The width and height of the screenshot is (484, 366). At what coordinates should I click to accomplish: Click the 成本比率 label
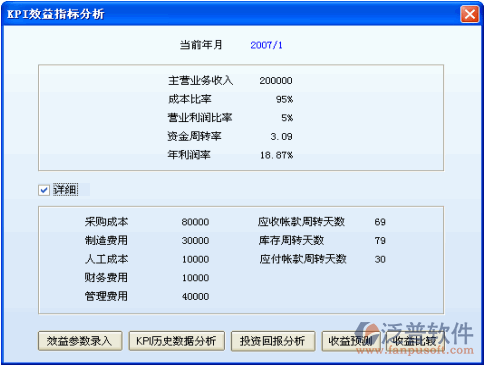tap(189, 99)
